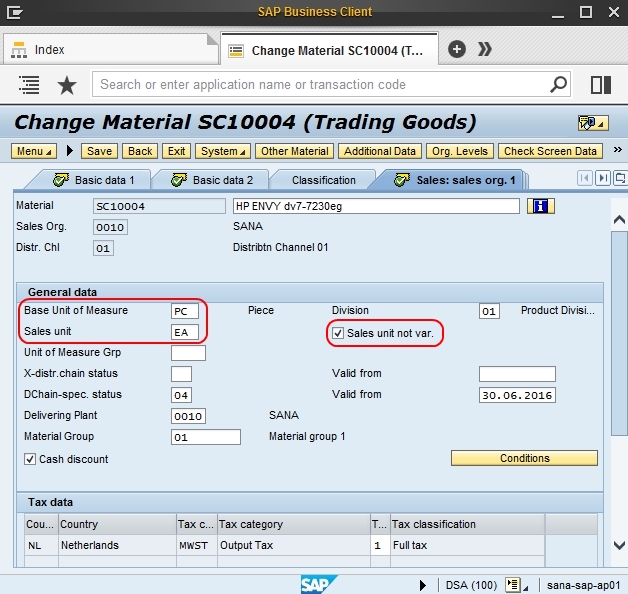Open the tab list selector icon

[620, 178]
